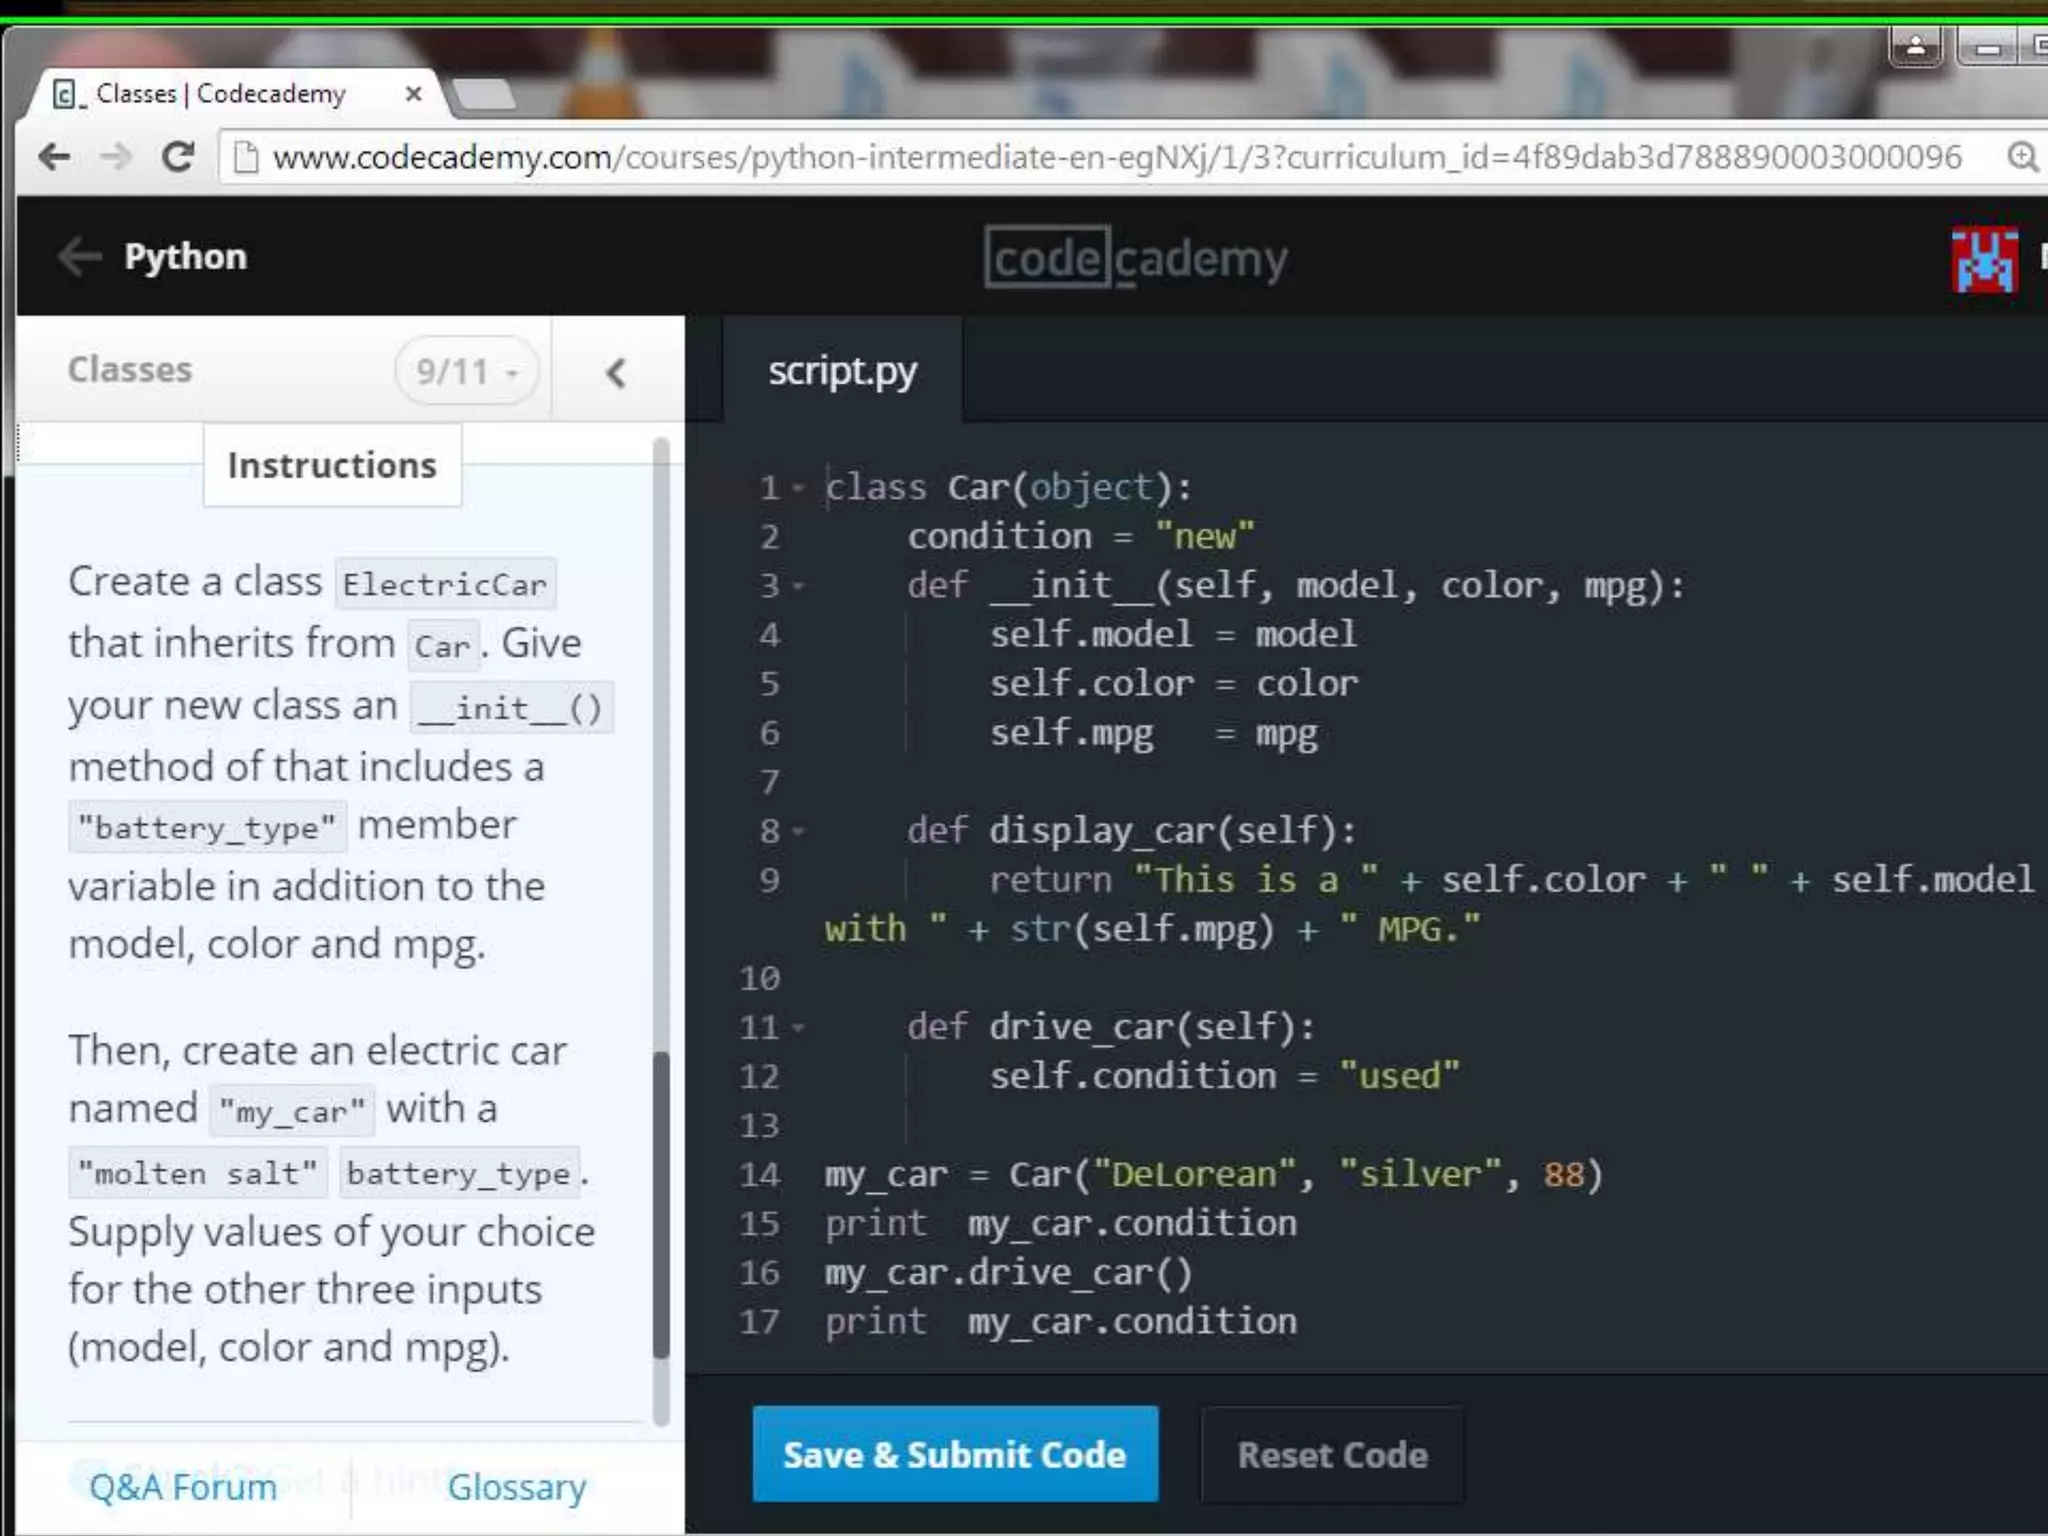
Task: Click "def drive_car(self):" on line 11
Action: coord(1112,1027)
